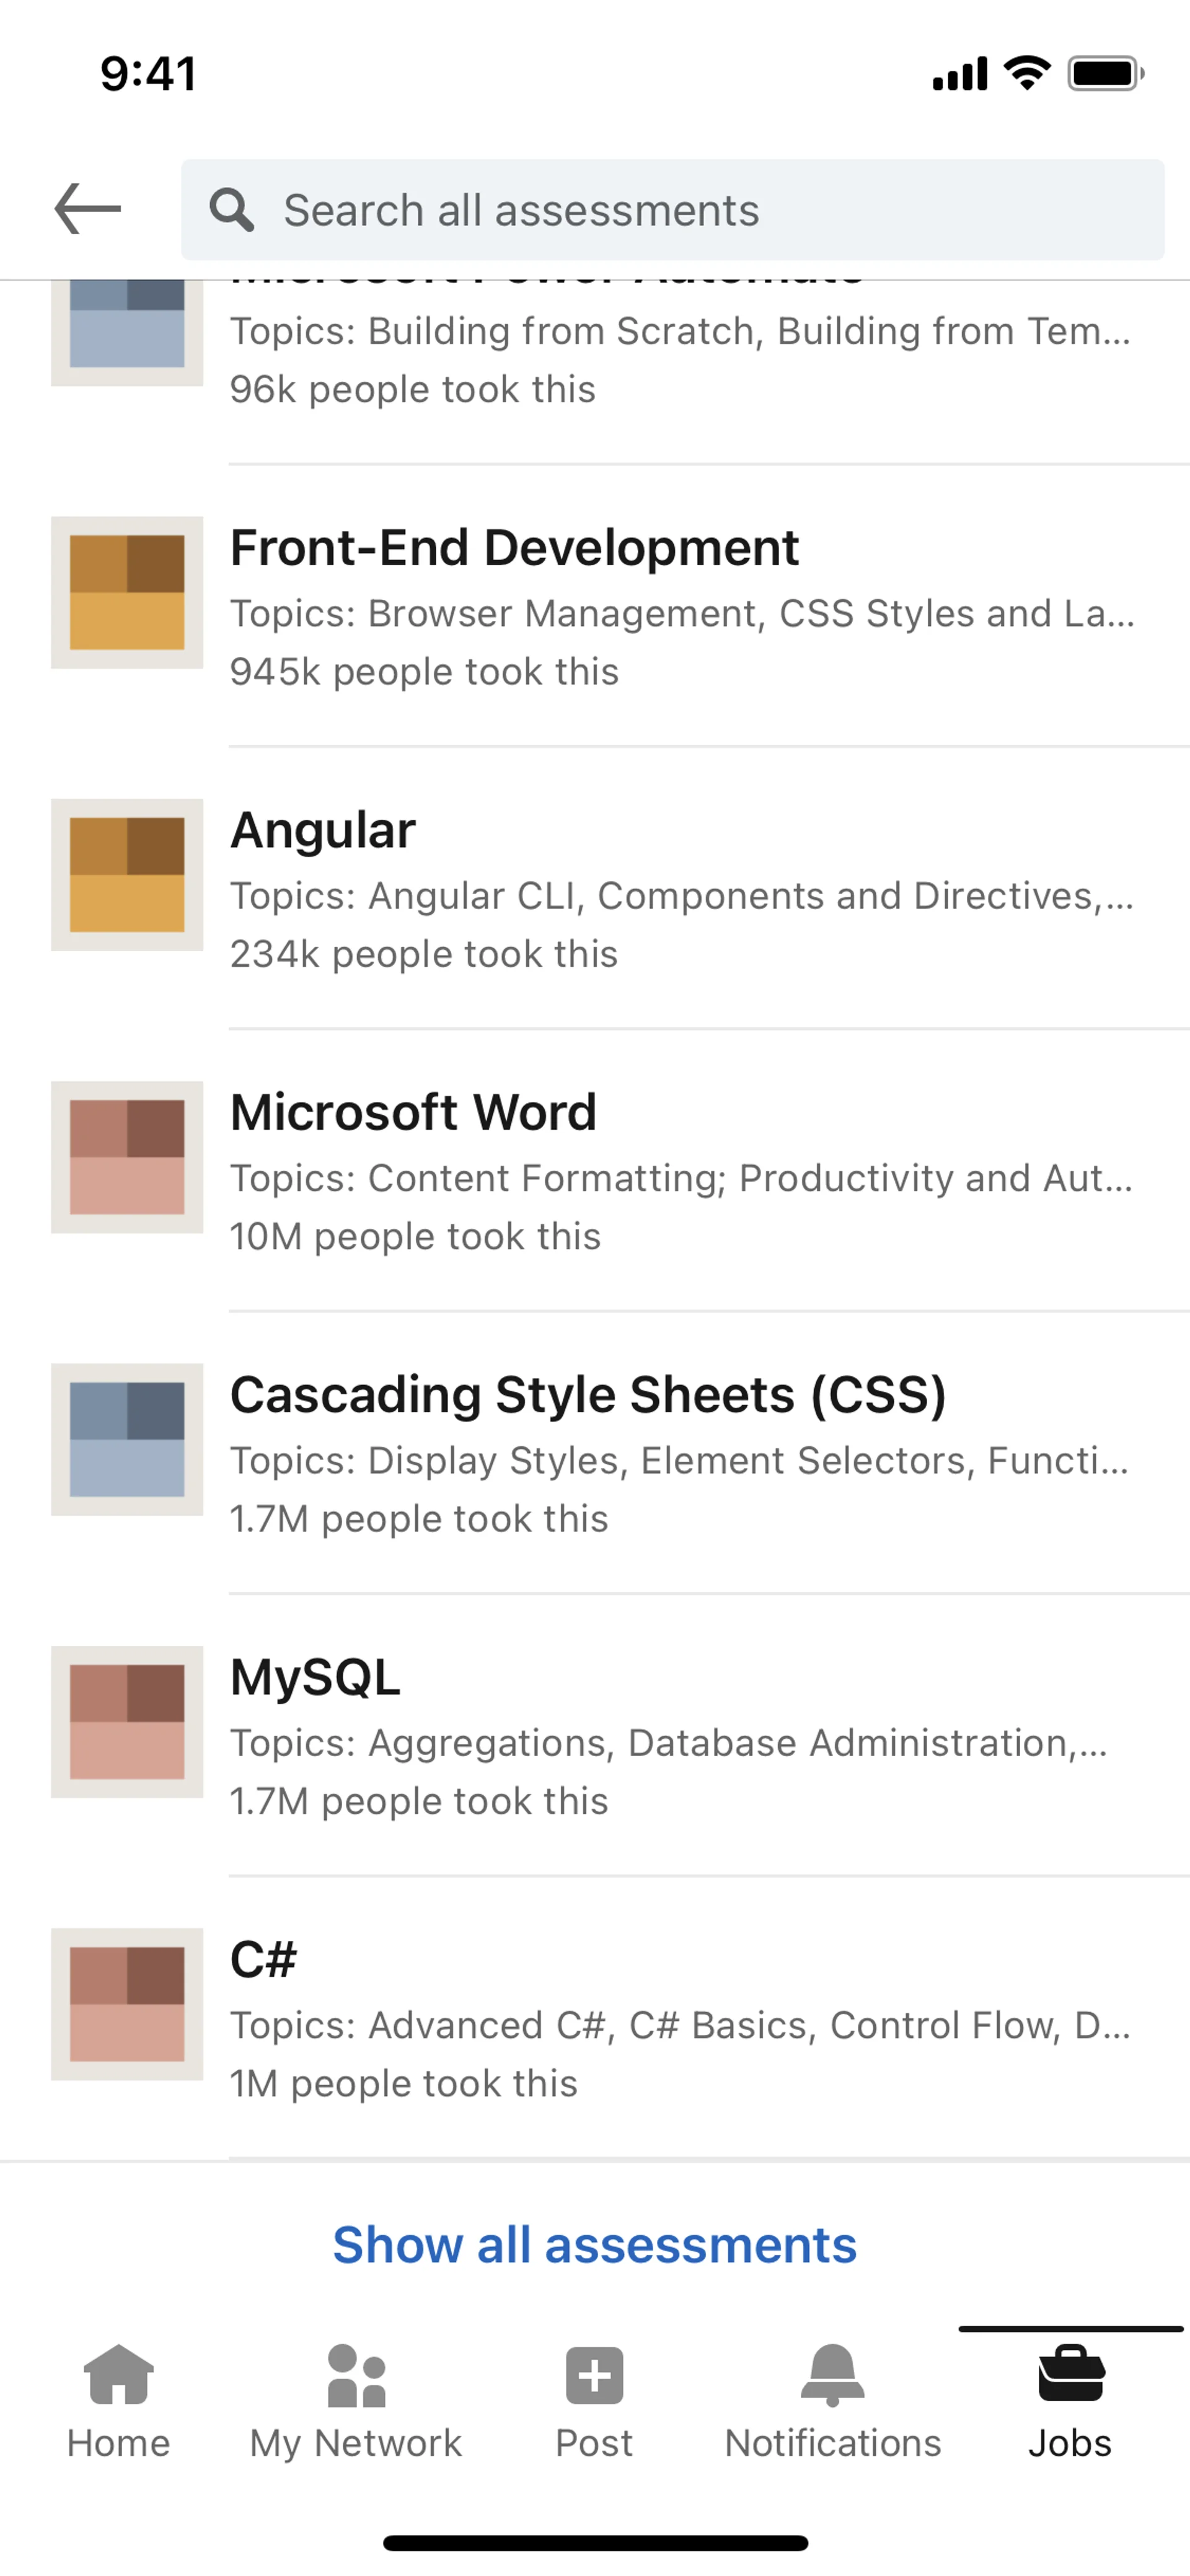
Task: Open Notifications bell icon
Action: pyautogui.click(x=832, y=2375)
